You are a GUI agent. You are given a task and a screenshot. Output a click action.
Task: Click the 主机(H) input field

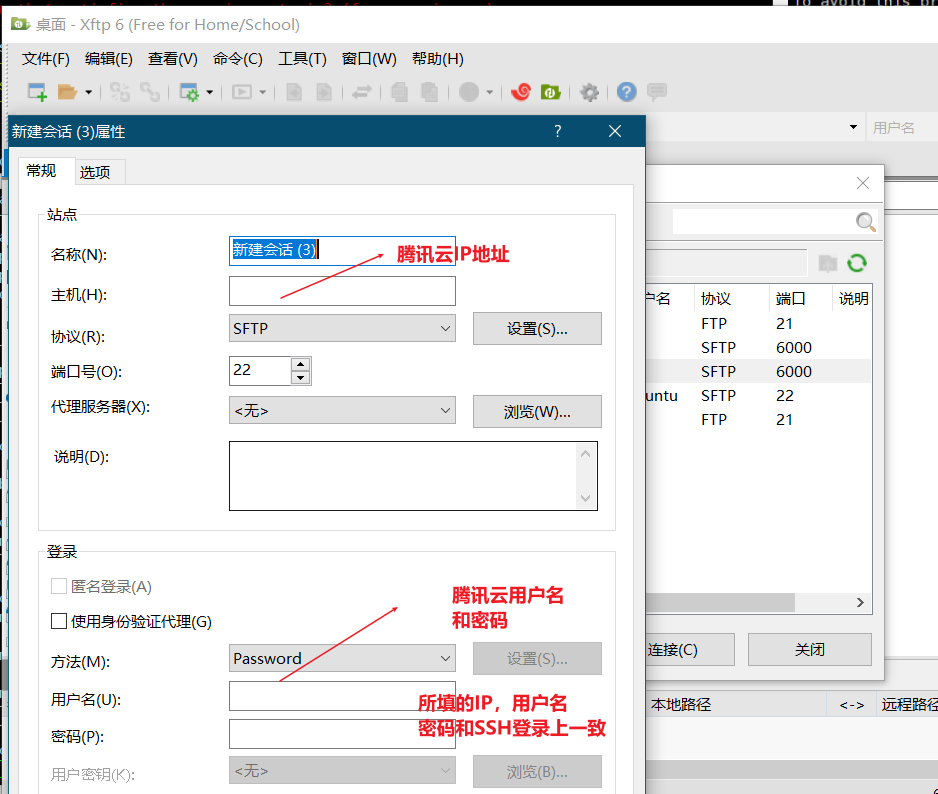(342, 291)
